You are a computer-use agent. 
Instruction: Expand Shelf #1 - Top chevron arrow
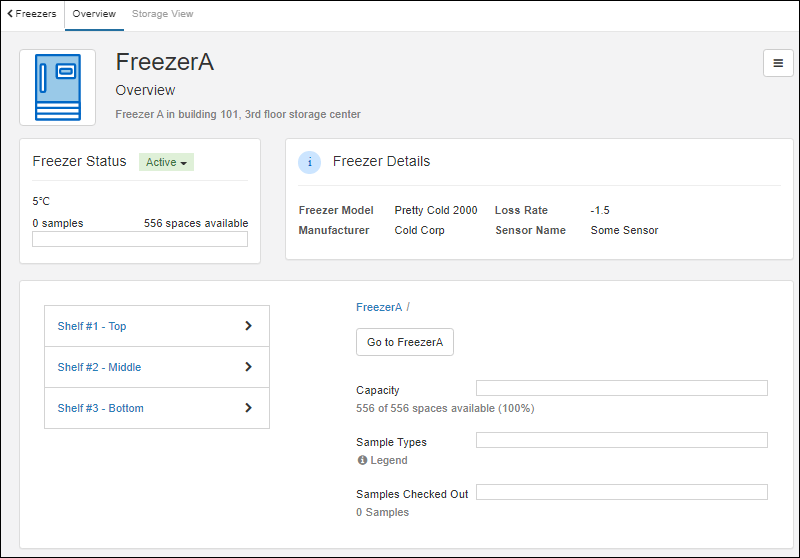248,326
